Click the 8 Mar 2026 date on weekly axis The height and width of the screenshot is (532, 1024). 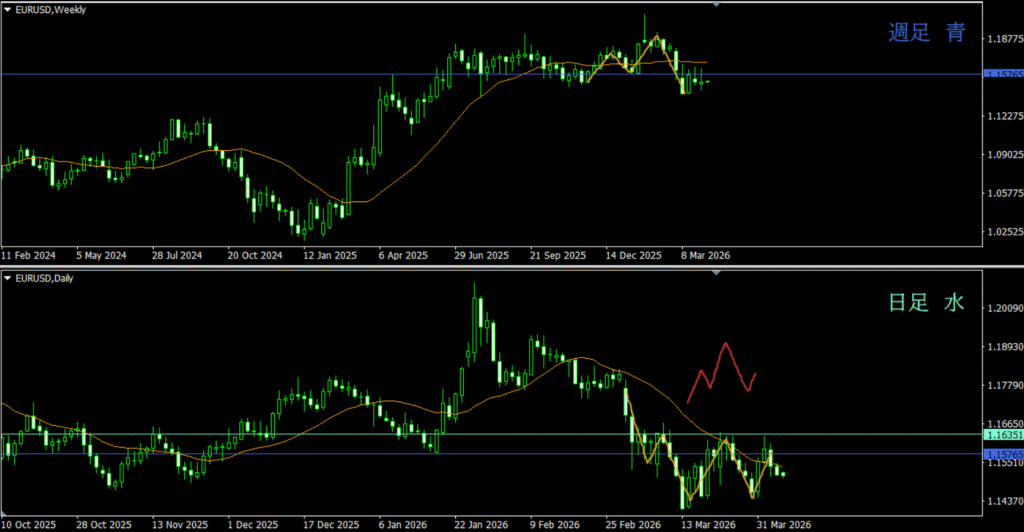pyautogui.click(x=705, y=255)
